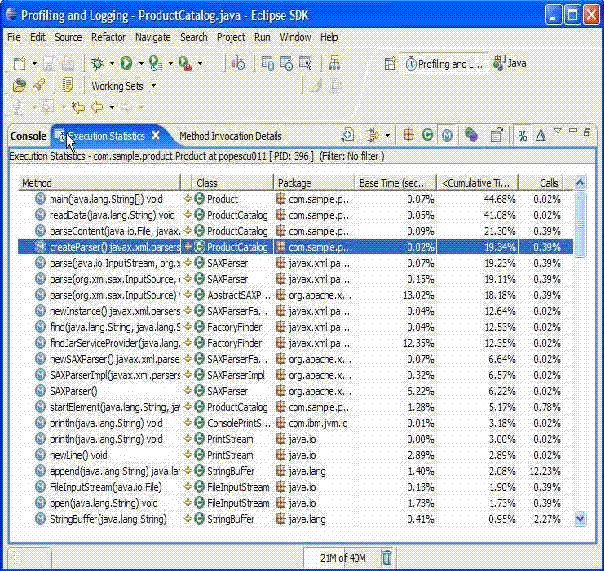Screen dimensions: 604x571
Task: Switch to Method Invocation Details tab
Action: 229,136
